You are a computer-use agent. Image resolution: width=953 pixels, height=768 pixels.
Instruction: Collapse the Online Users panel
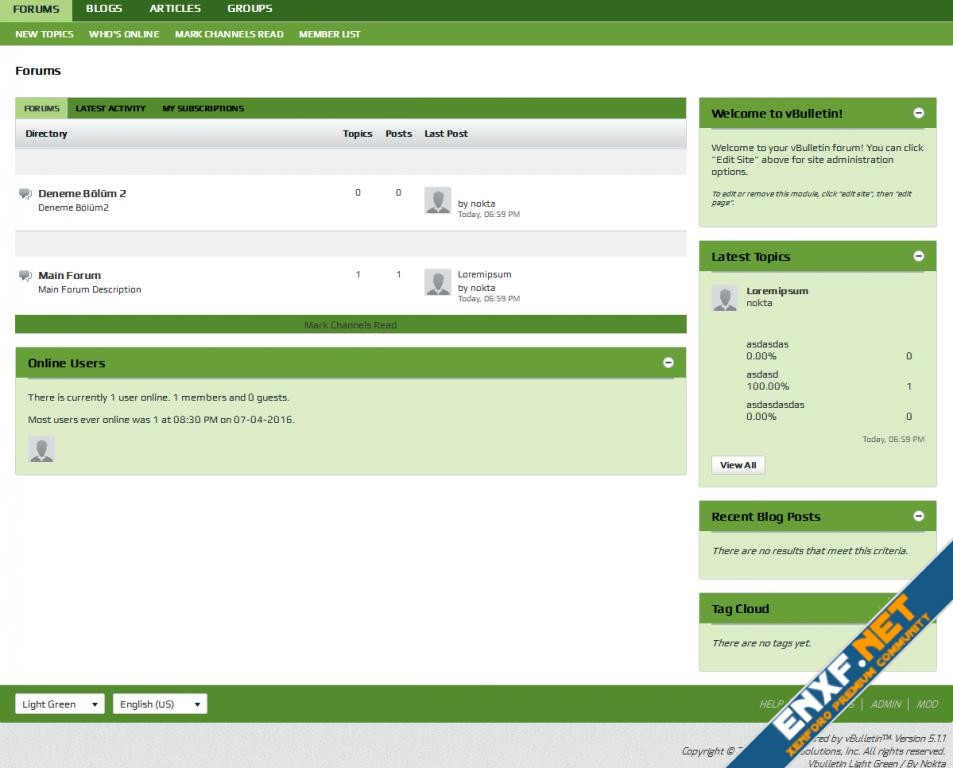pos(668,363)
